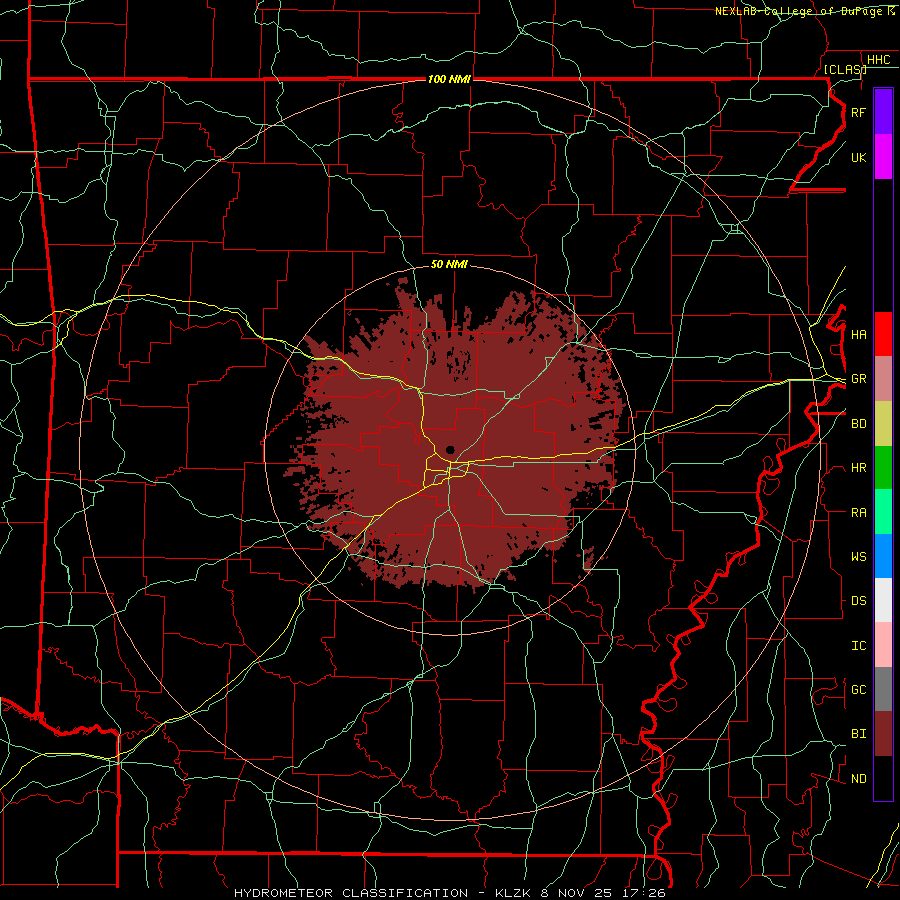Click the [CLAS] units label
Image resolution: width=900 pixels, height=900 pixels.
click(845, 69)
